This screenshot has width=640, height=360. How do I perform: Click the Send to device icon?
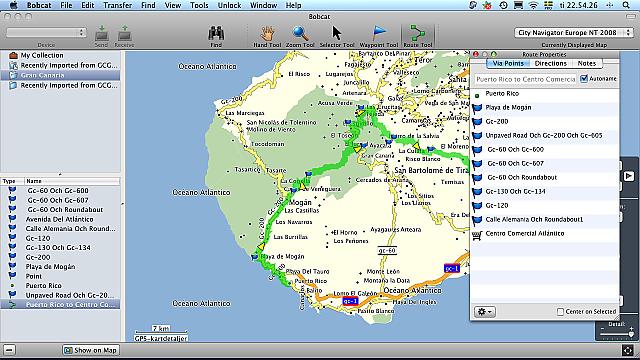(101, 33)
